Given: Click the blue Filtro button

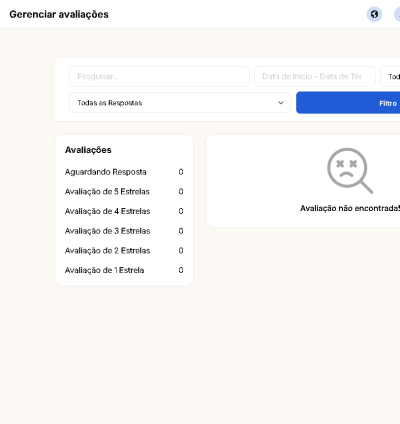Looking at the screenshot, I should coord(348,103).
